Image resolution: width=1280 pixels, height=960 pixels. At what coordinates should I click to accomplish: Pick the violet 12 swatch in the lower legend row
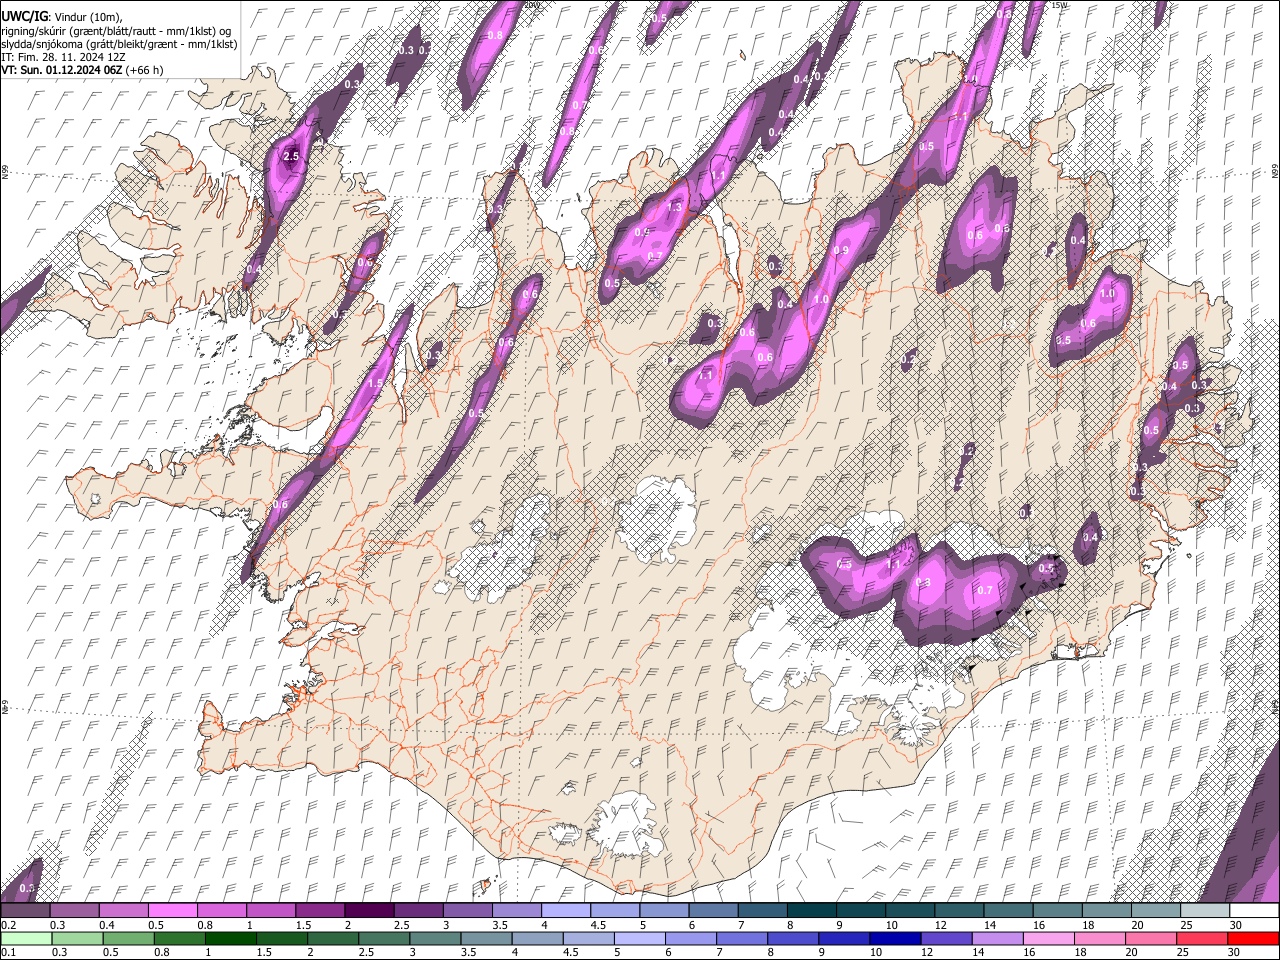(x=946, y=939)
